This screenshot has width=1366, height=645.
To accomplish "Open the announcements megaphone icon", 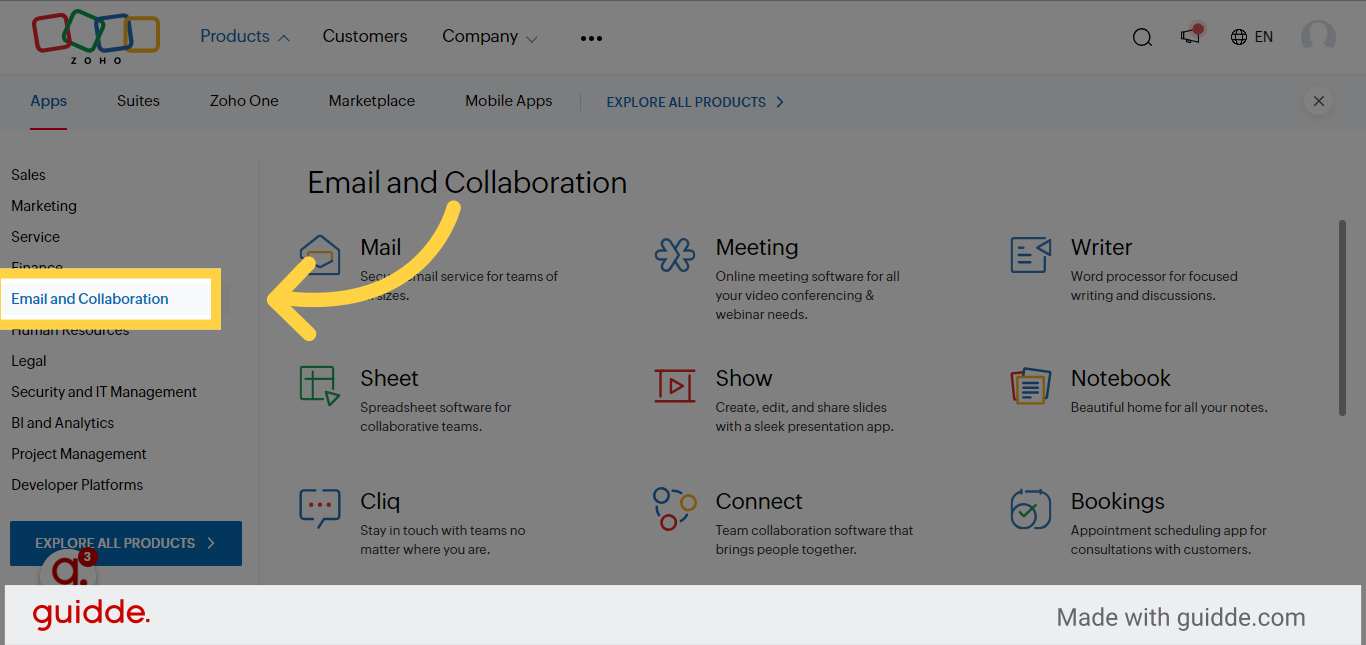I will point(1190,35).
